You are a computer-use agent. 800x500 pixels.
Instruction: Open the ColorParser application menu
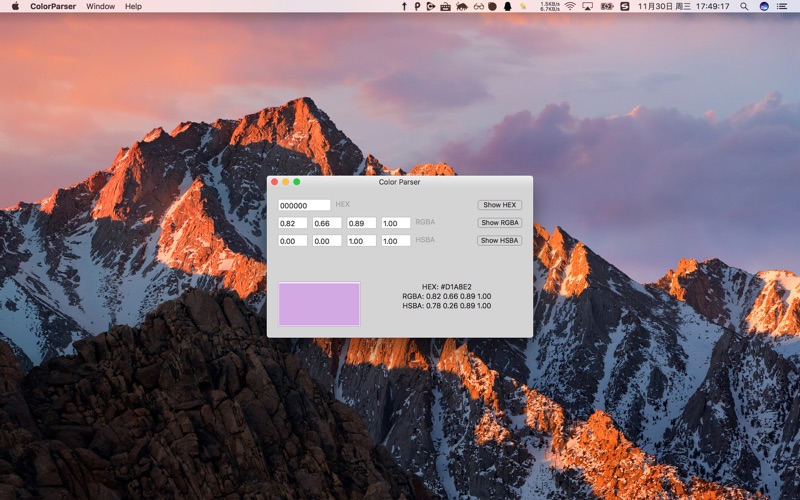[53, 6]
